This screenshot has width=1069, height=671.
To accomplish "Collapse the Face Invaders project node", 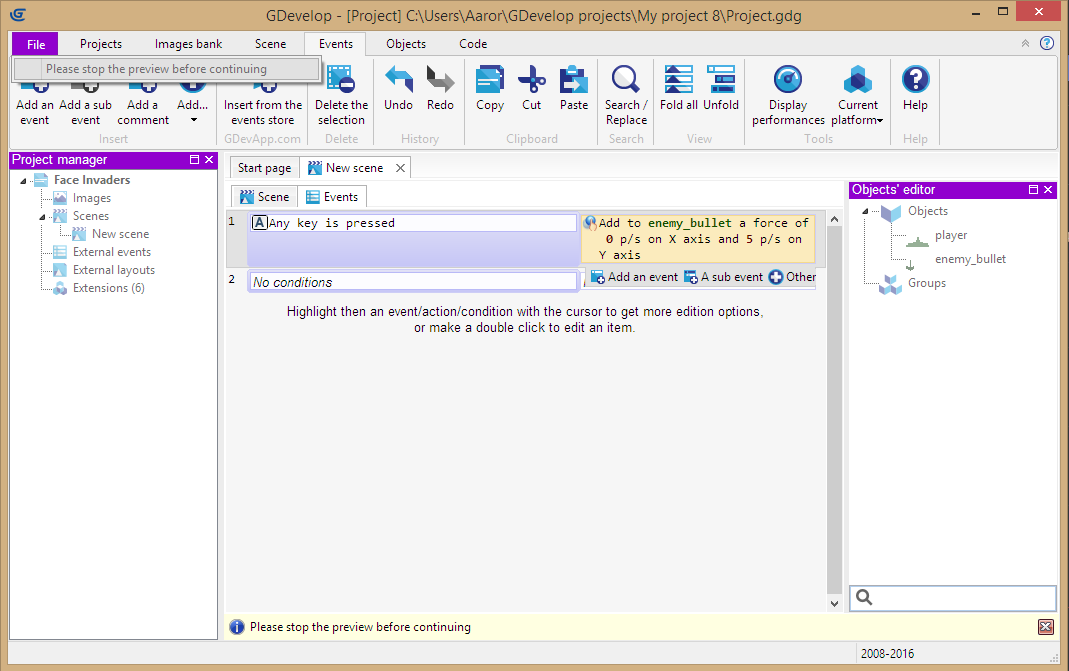I will [x=23, y=181].
